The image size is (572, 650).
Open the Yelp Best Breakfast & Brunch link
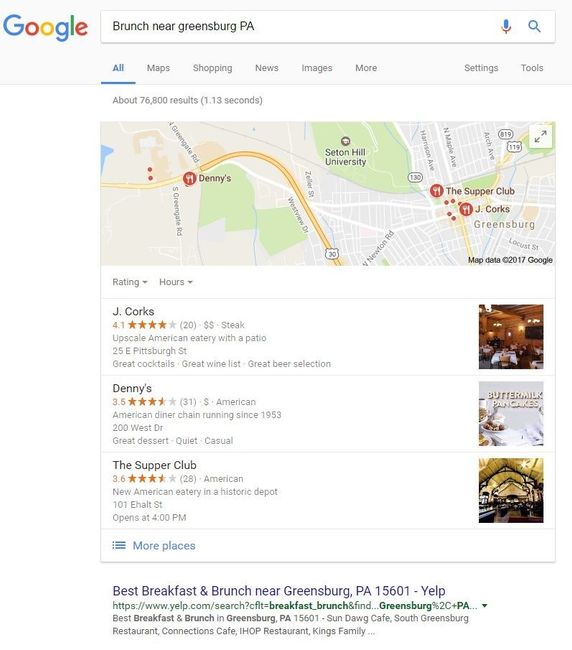coord(279,590)
